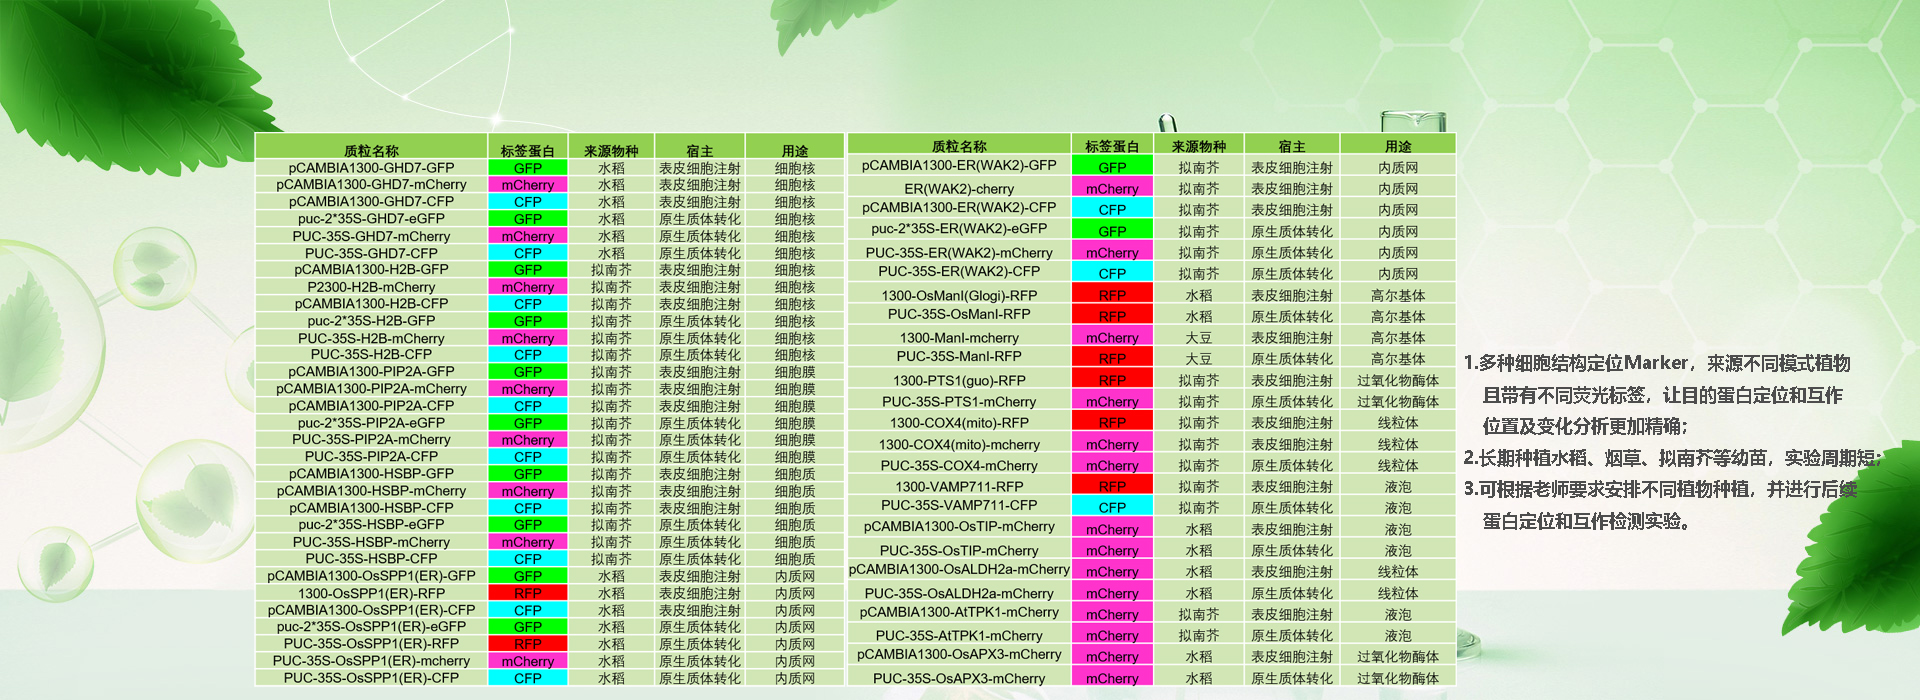
Task: Select the ER(WAK2)-cherry plasmid entry
Action: tap(958, 189)
